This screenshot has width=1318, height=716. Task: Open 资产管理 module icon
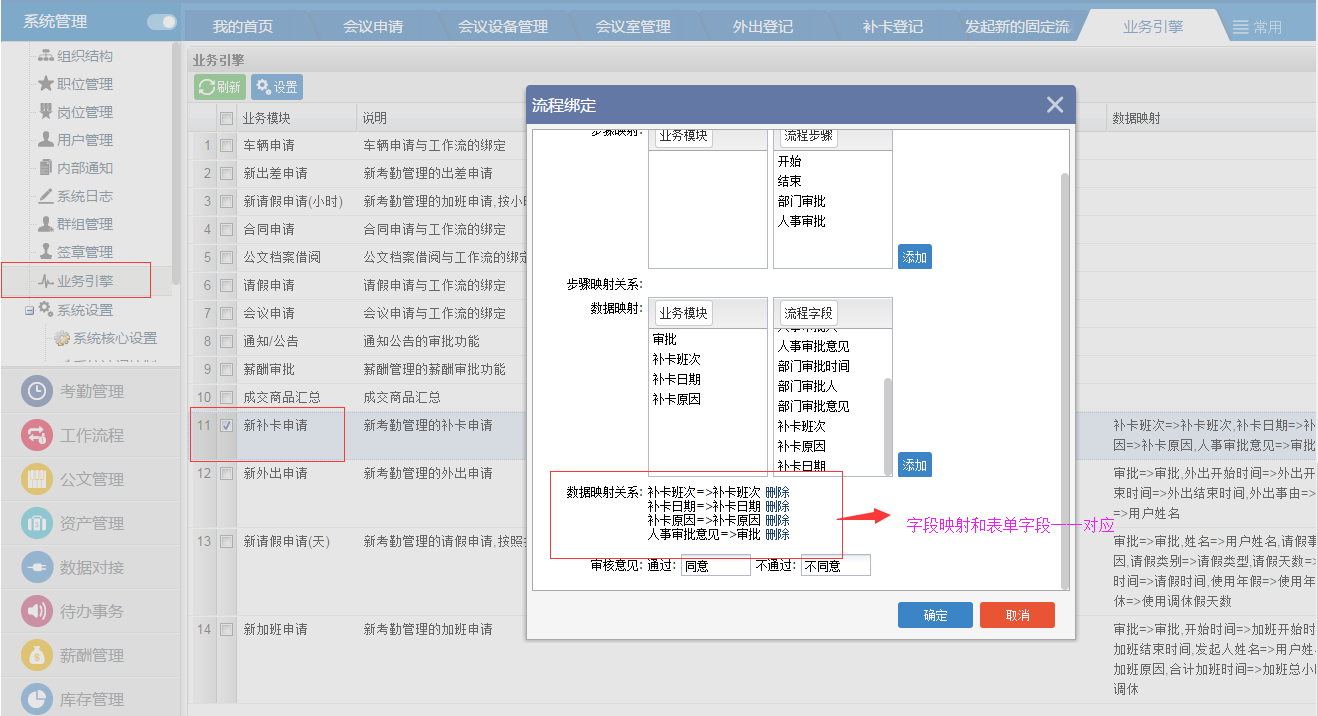pyautogui.click(x=37, y=523)
